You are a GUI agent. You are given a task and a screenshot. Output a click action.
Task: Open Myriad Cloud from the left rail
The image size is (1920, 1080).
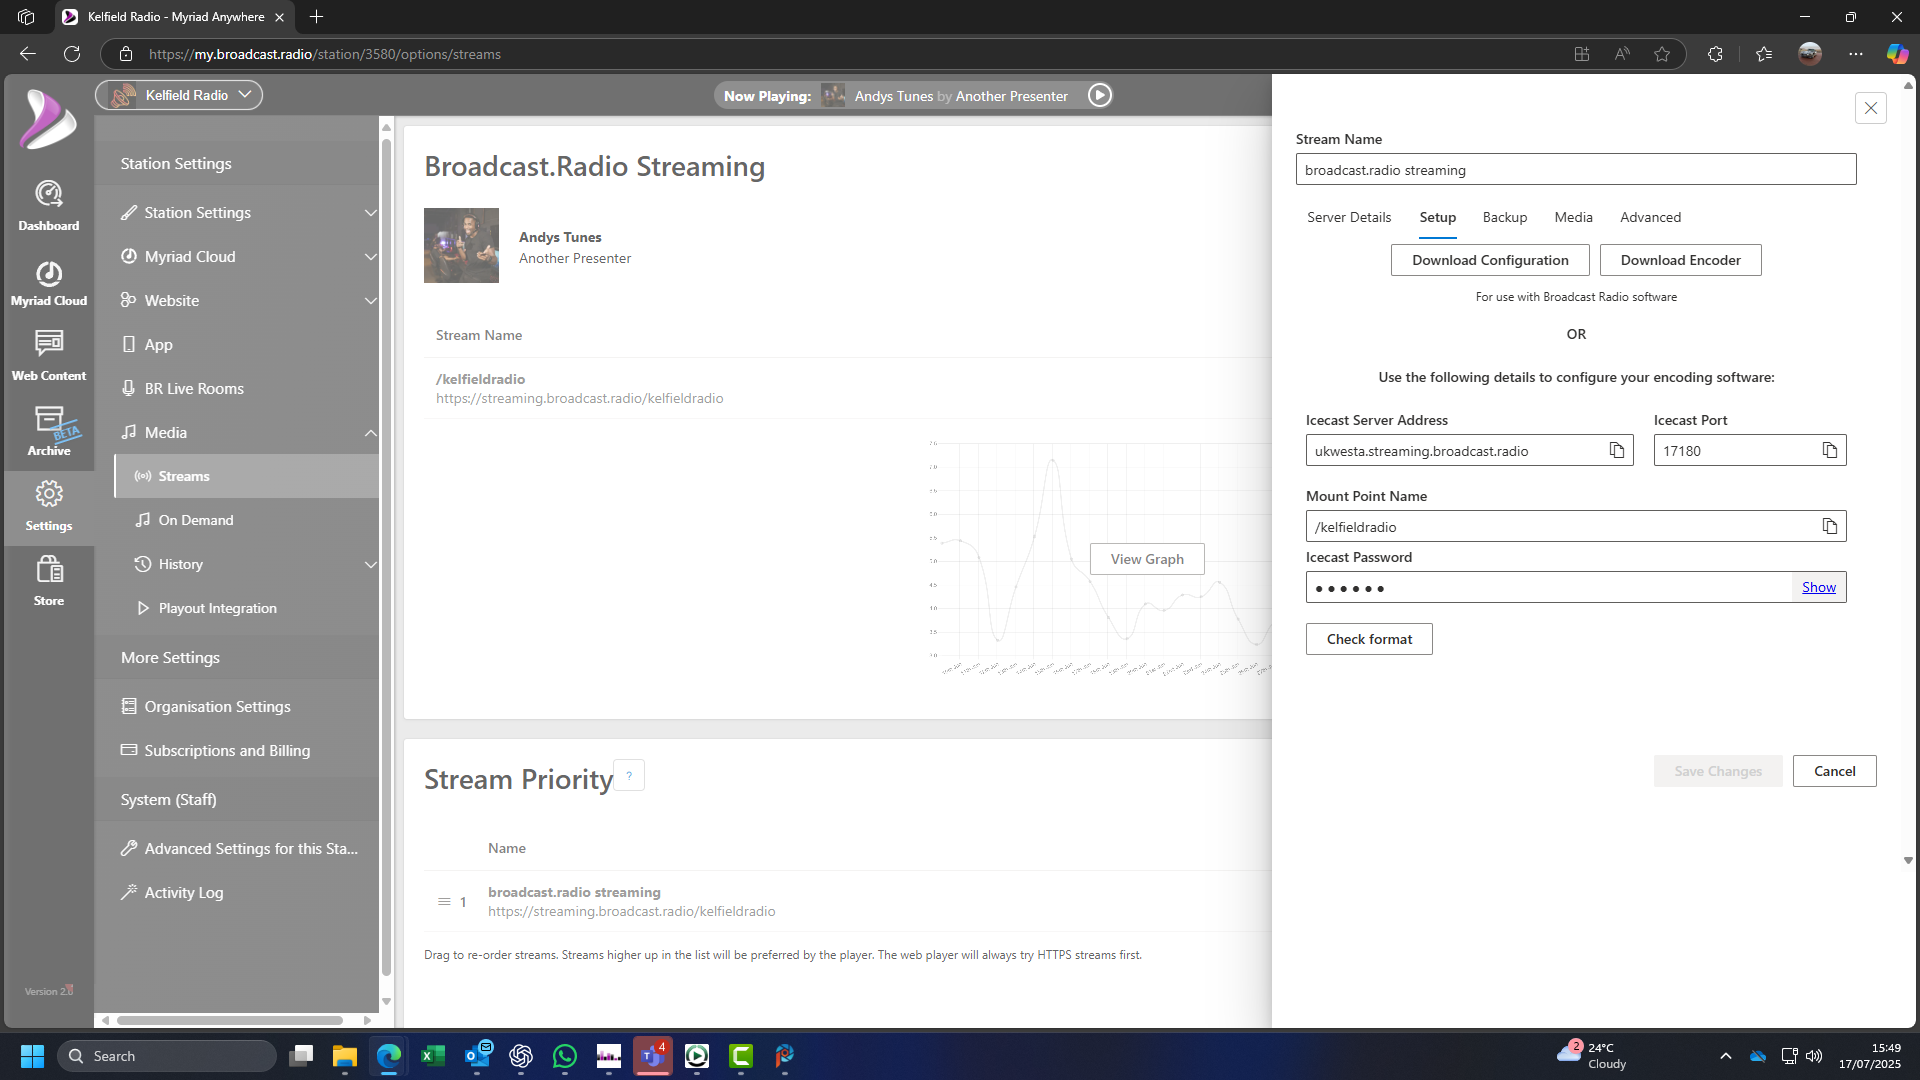tap(48, 283)
